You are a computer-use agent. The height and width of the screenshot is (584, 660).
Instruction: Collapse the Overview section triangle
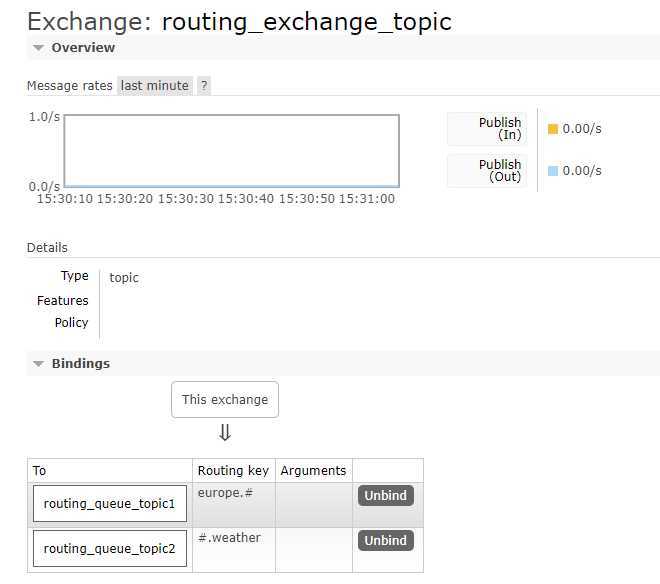coord(38,48)
